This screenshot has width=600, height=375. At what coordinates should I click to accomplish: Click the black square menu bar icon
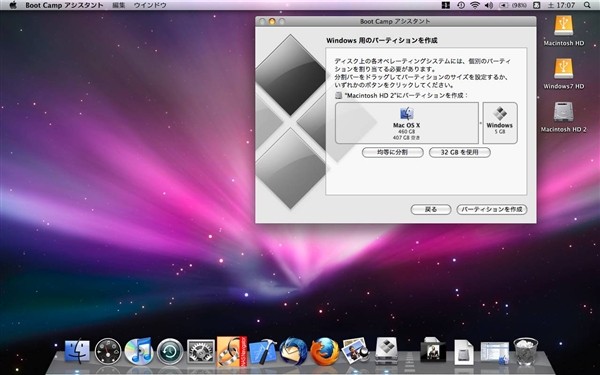[x=446, y=5]
